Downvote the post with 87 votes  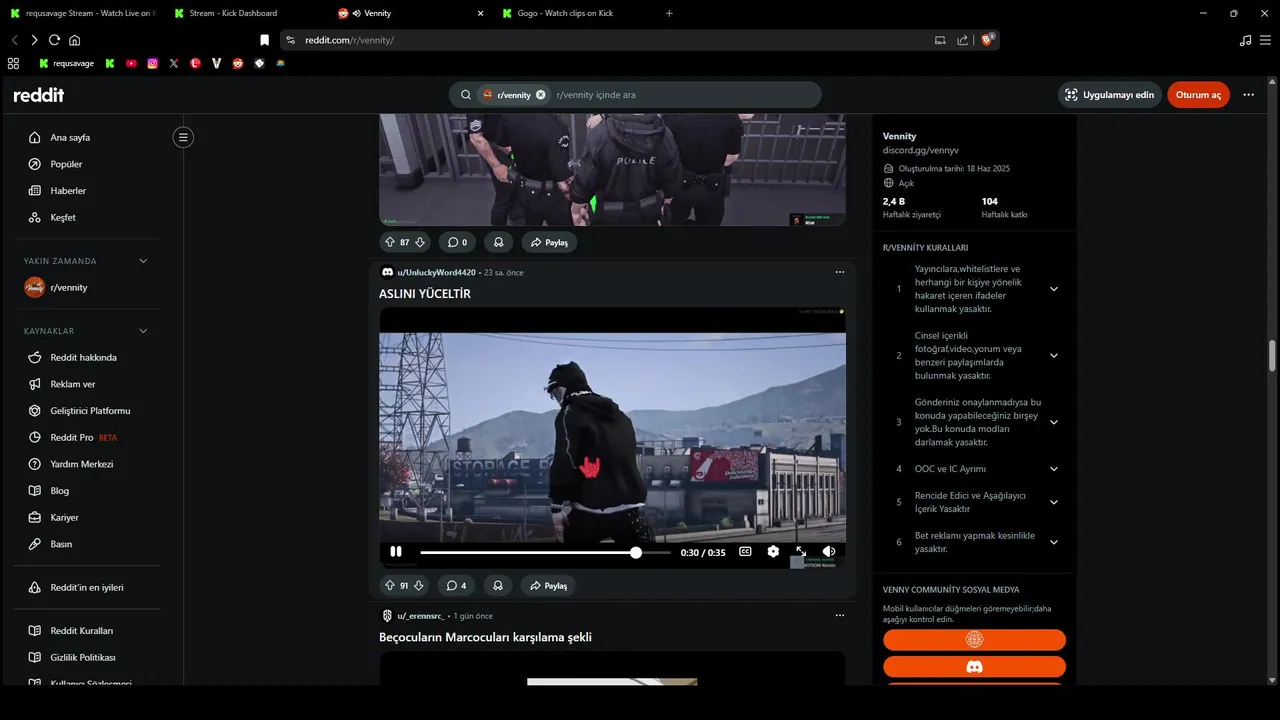point(420,242)
